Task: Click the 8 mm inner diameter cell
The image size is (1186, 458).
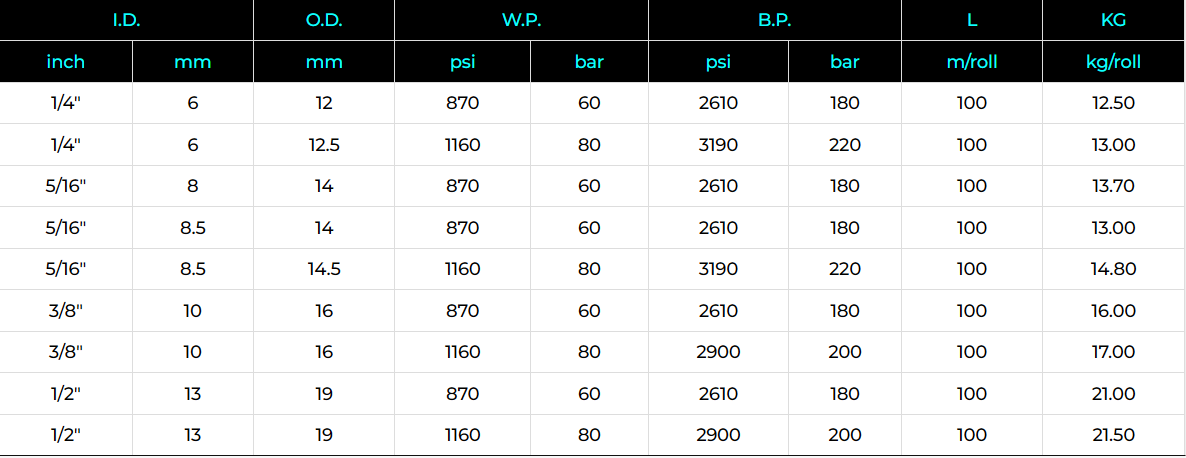Action: (x=193, y=186)
